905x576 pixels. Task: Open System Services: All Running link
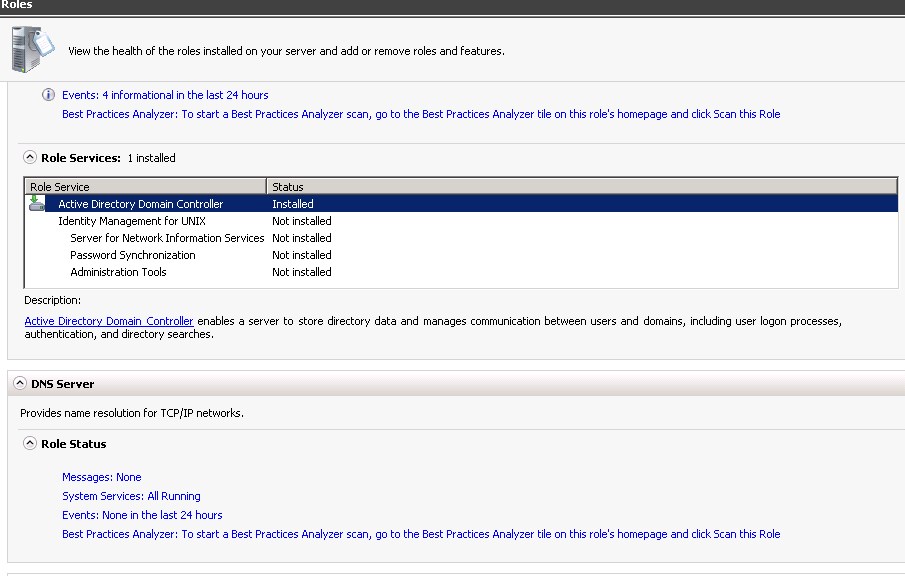coord(131,496)
